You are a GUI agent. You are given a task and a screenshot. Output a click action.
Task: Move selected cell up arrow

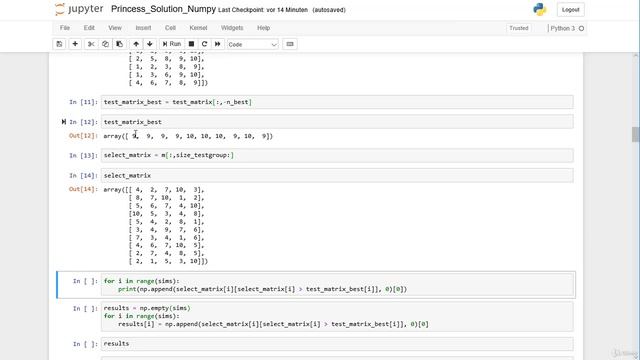(136, 44)
